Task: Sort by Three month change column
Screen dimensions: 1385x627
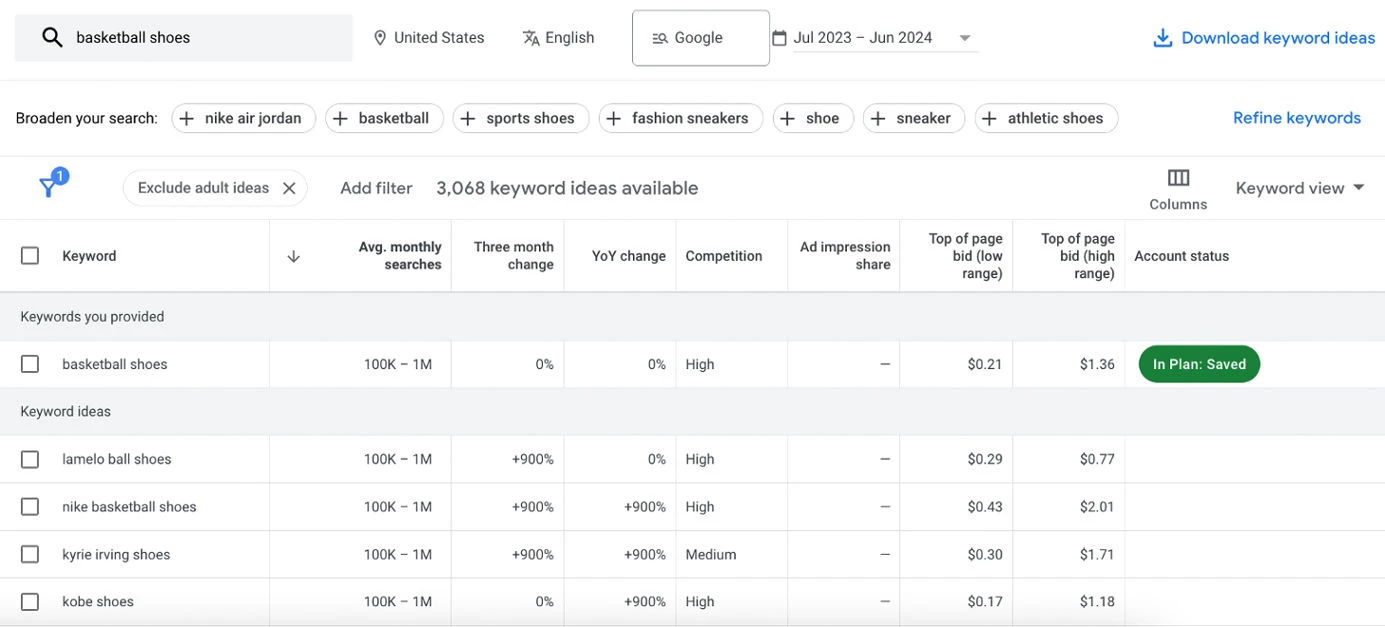Action: pos(514,256)
